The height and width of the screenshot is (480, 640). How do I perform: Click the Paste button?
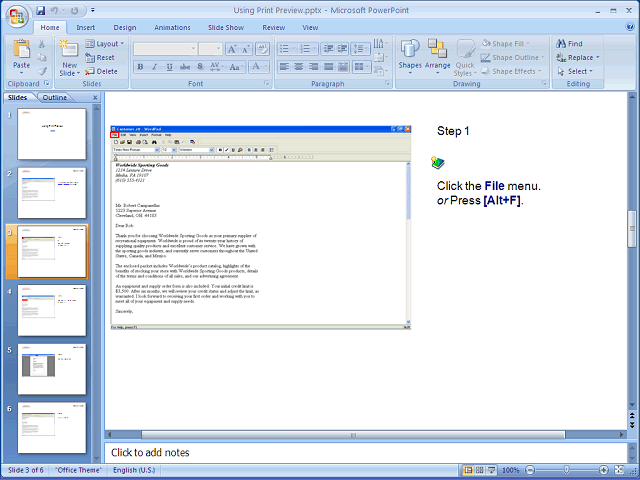tap(21, 57)
